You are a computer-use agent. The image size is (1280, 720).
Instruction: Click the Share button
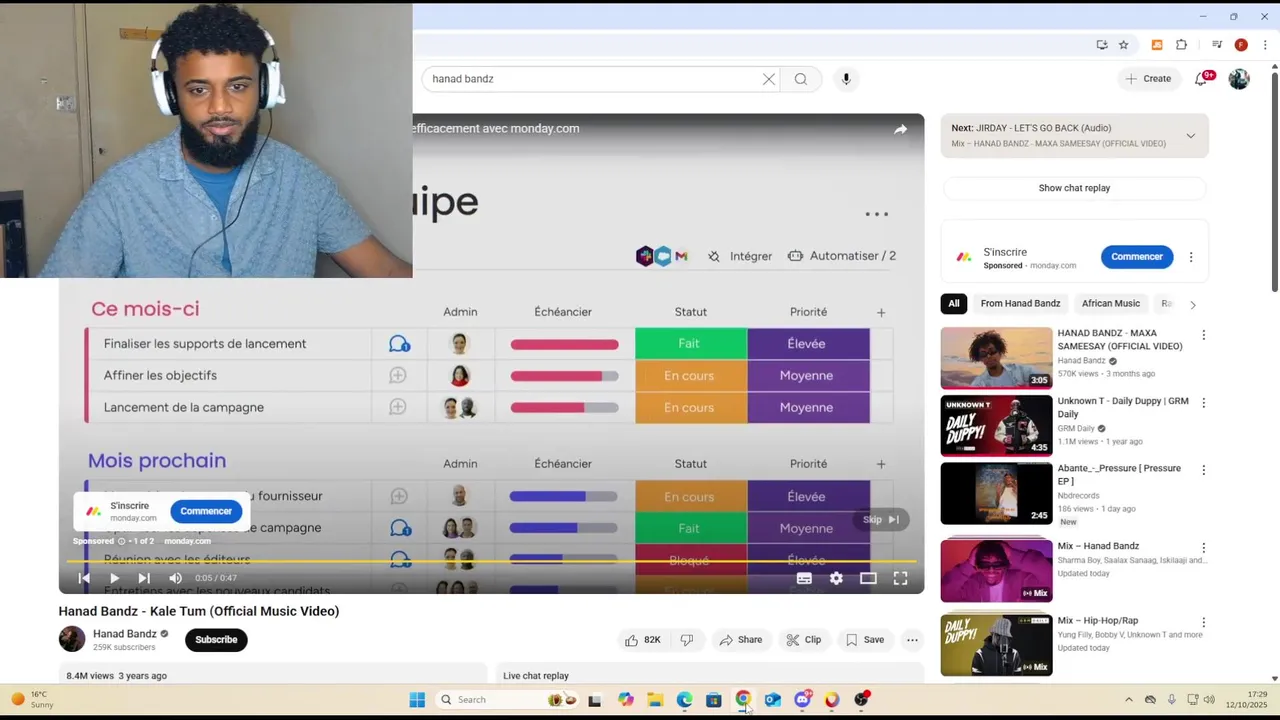741,640
